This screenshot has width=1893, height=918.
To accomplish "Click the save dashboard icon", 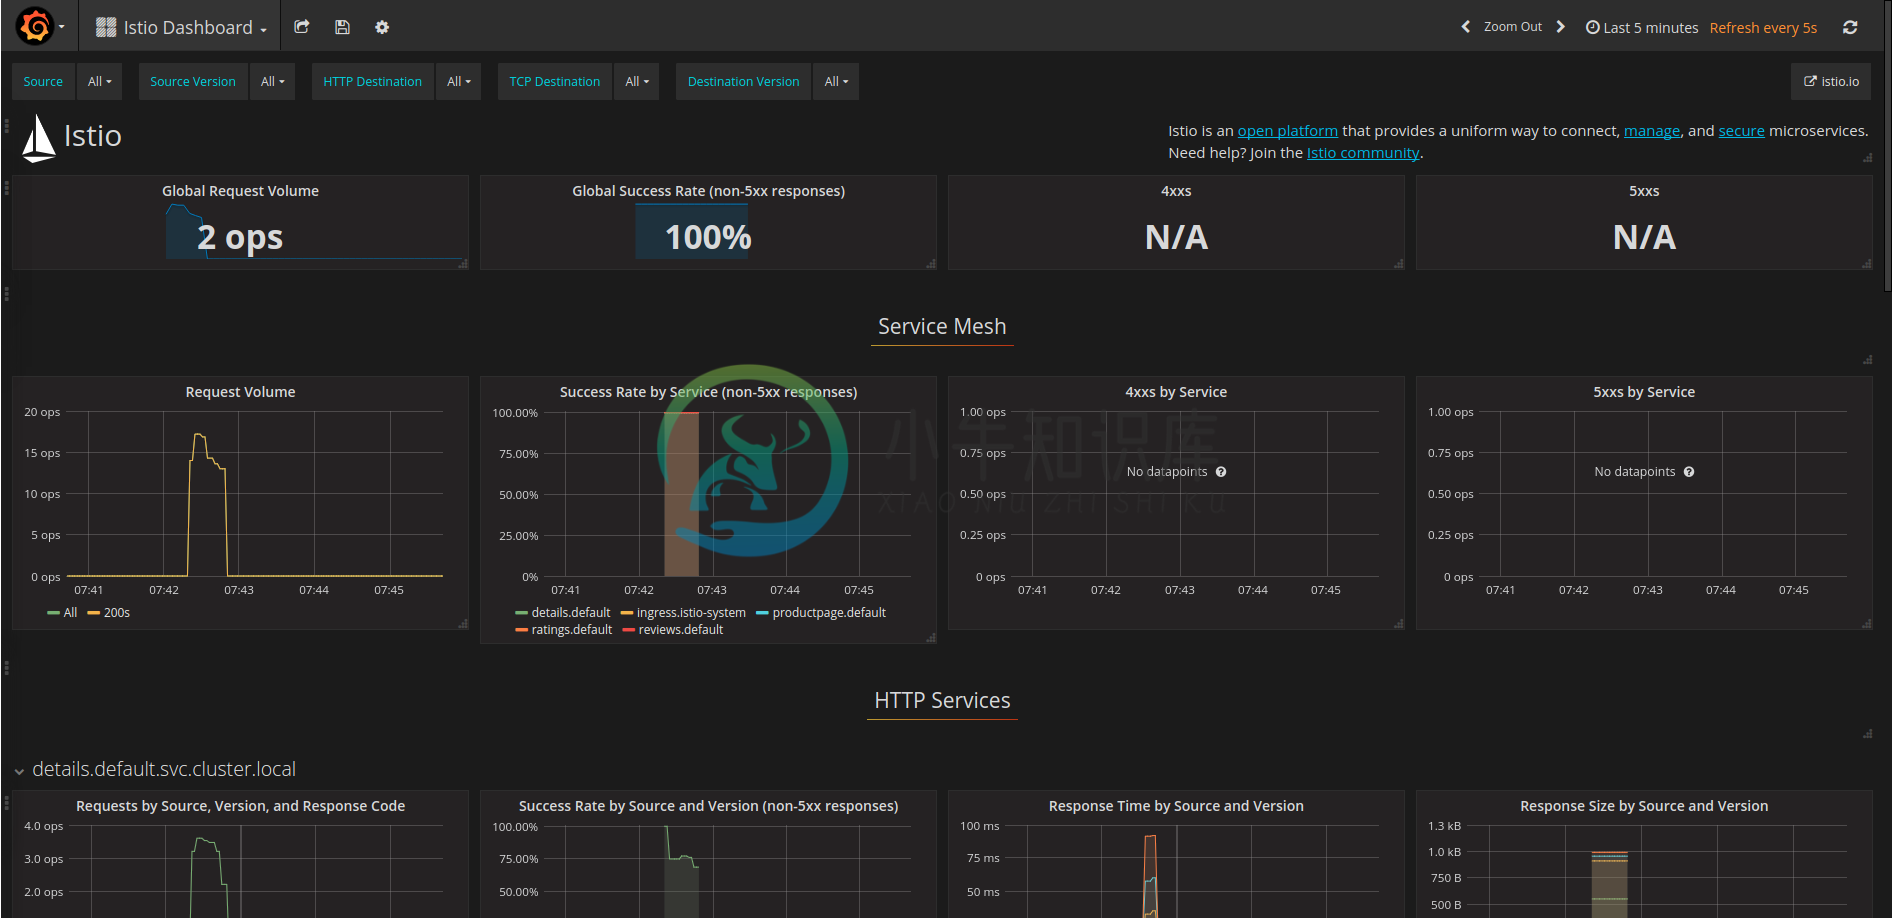I will 342,27.
